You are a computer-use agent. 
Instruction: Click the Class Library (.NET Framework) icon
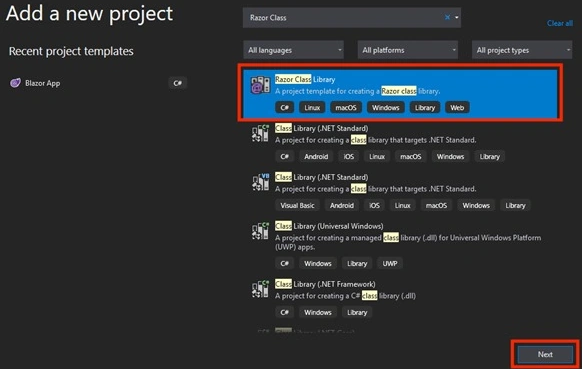[260, 289]
